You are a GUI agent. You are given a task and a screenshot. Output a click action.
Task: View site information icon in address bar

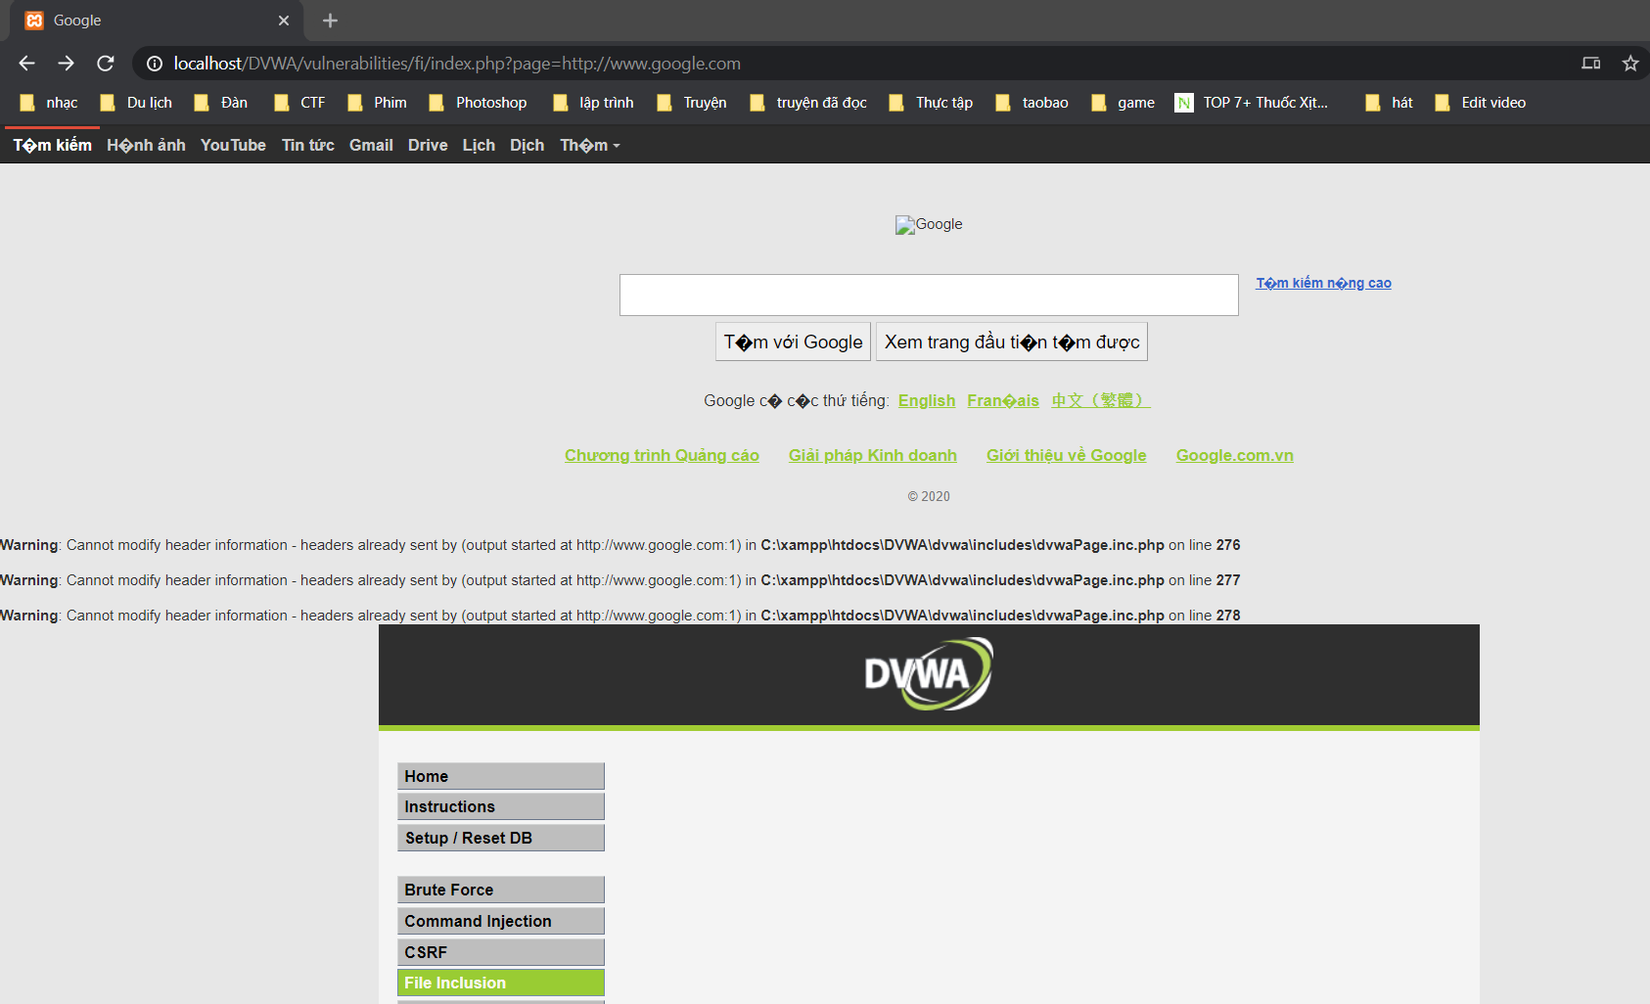click(154, 63)
